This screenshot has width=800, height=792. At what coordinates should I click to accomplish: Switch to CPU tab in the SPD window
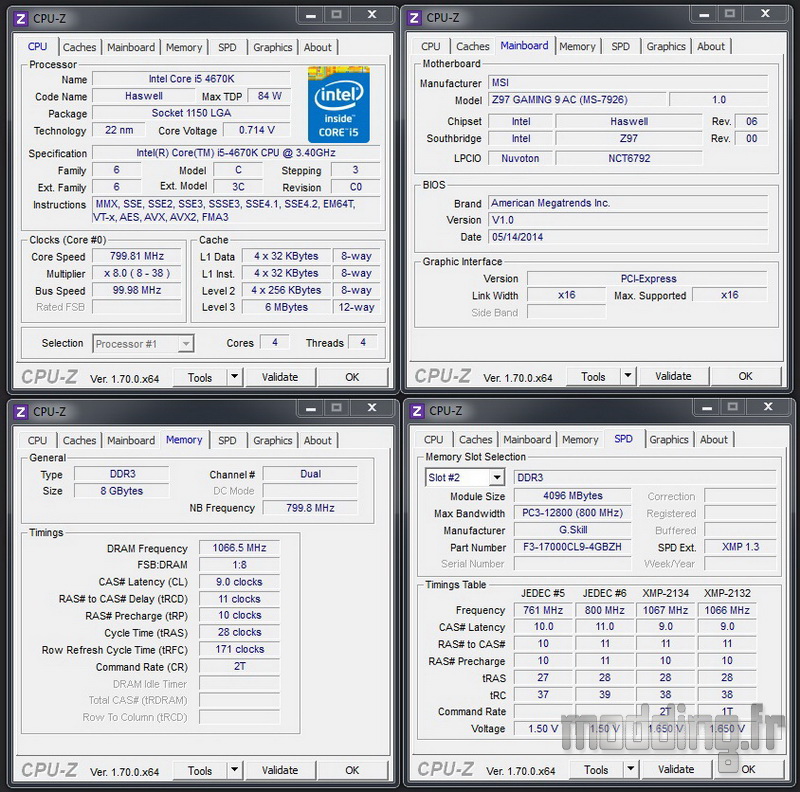(433, 439)
